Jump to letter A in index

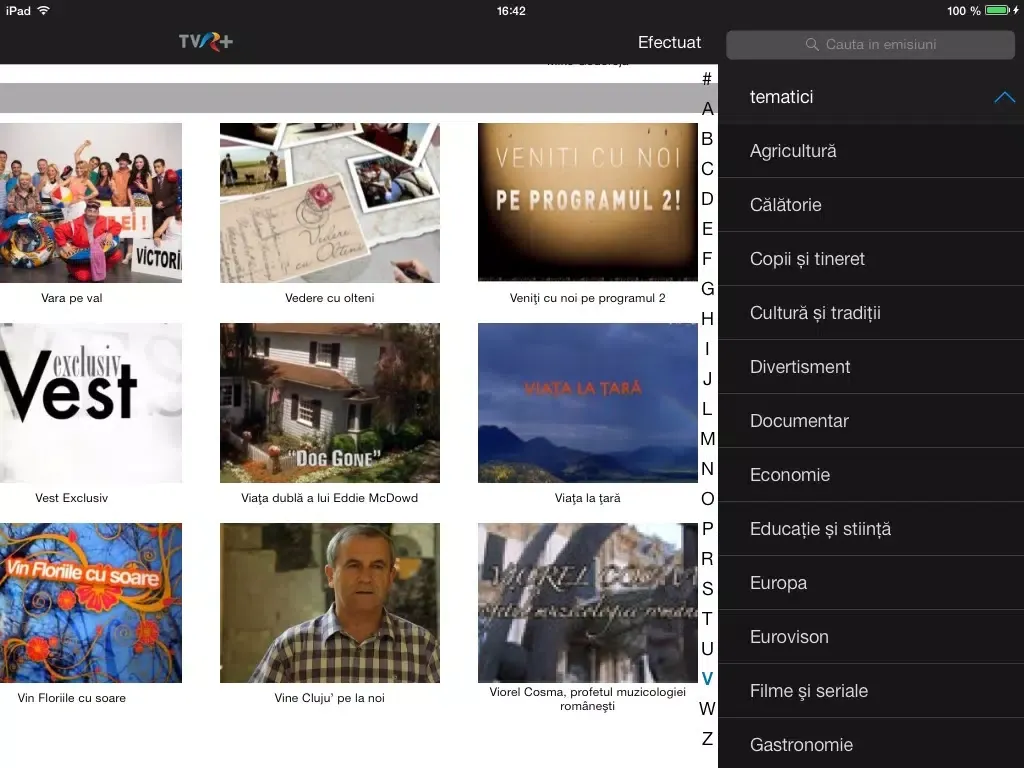[707, 109]
